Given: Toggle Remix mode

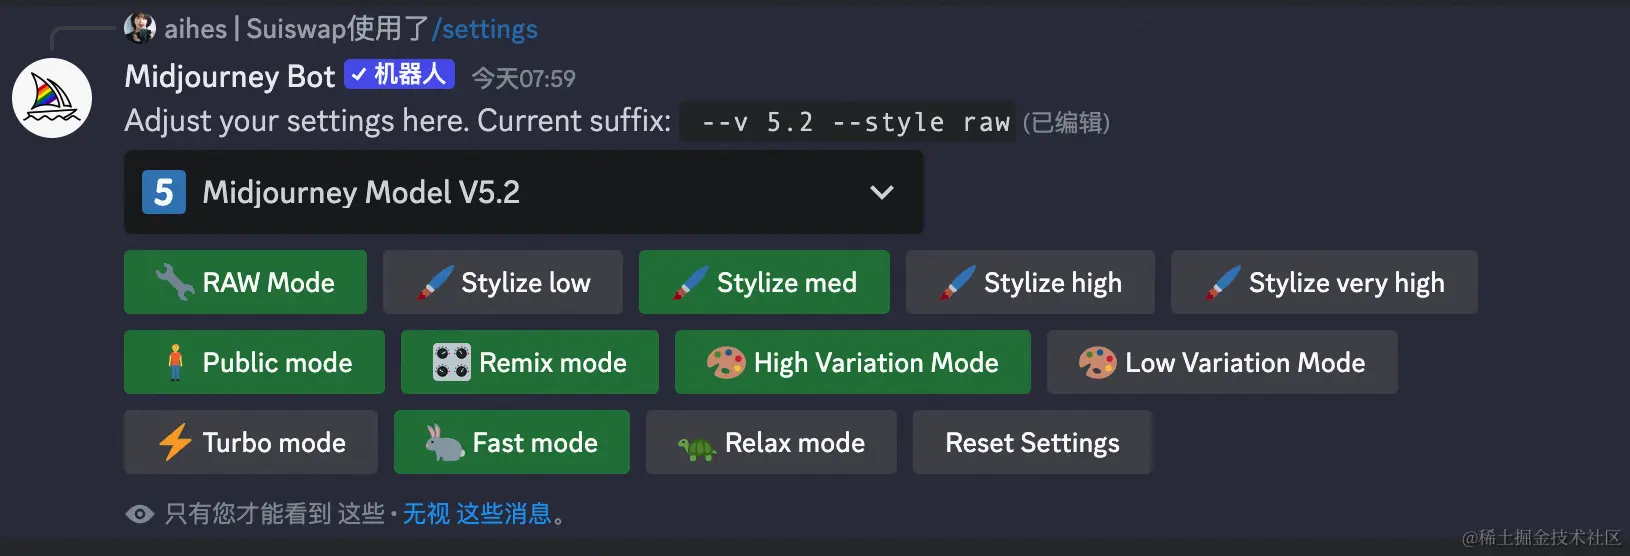Looking at the screenshot, I should click(530, 362).
